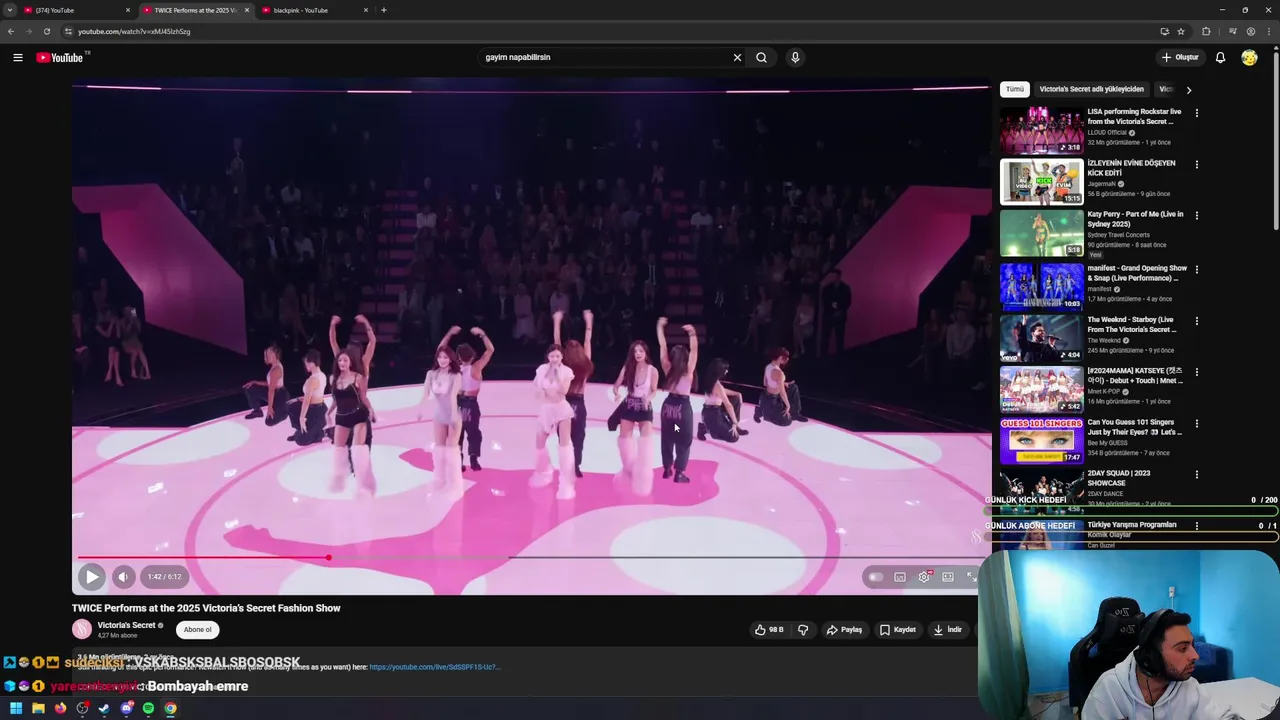Reload the current page

pyautogui.click(x=46, y=31)
